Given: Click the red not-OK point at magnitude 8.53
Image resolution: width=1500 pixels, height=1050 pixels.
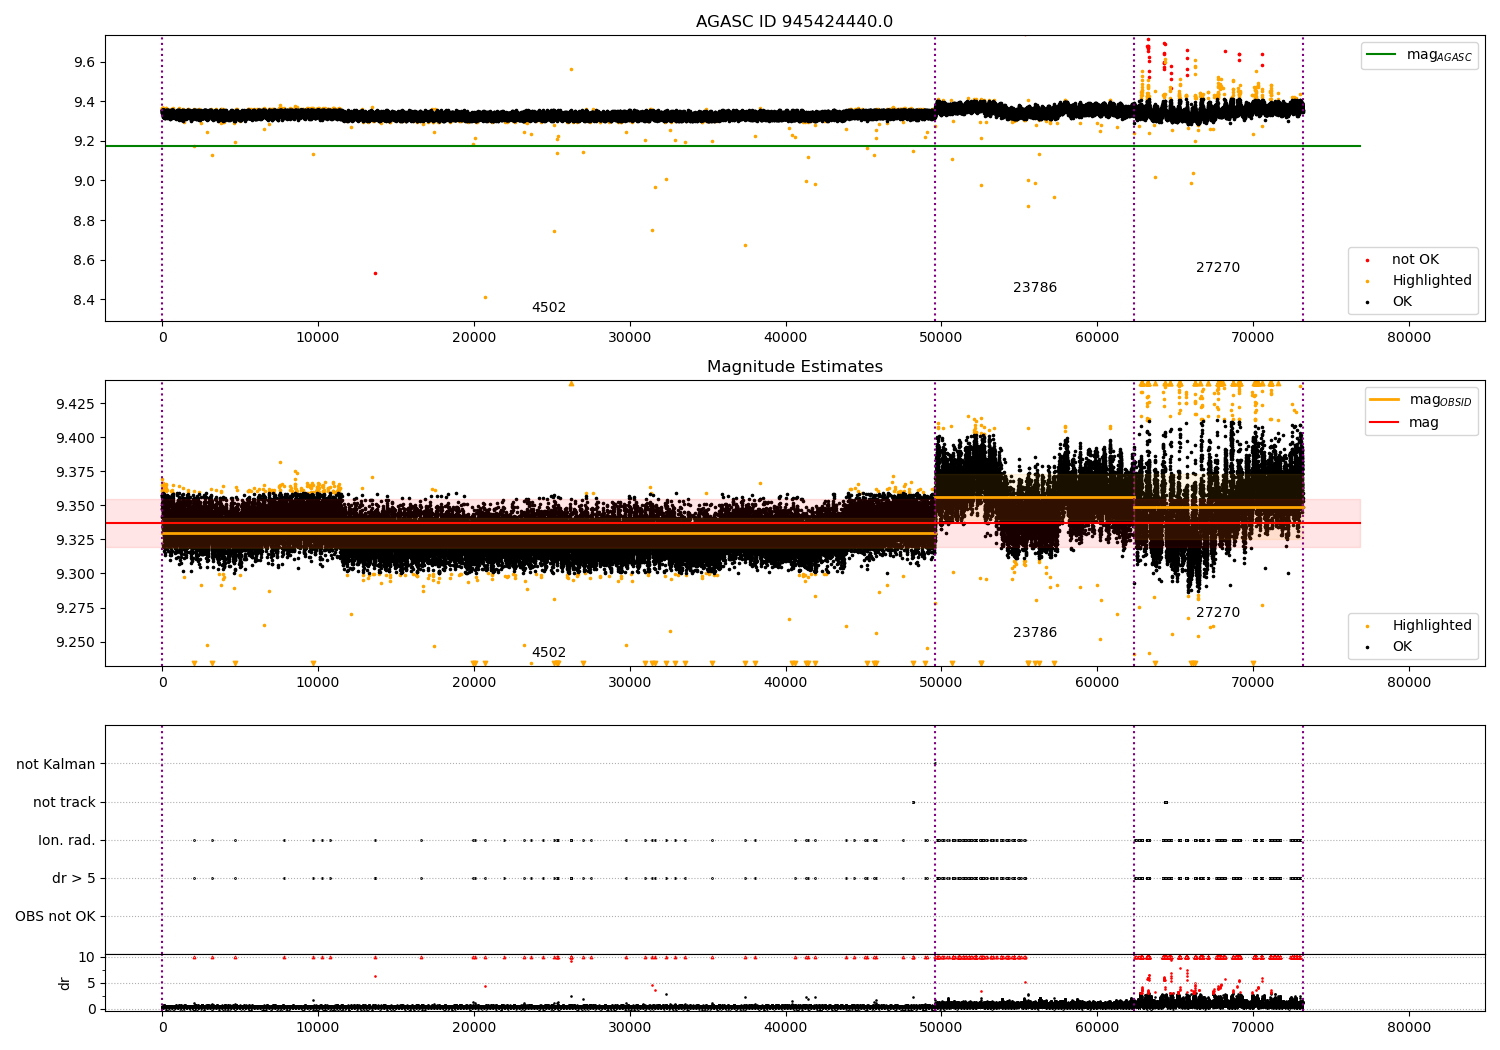Looking at the screenshot, I should point(375,273).
